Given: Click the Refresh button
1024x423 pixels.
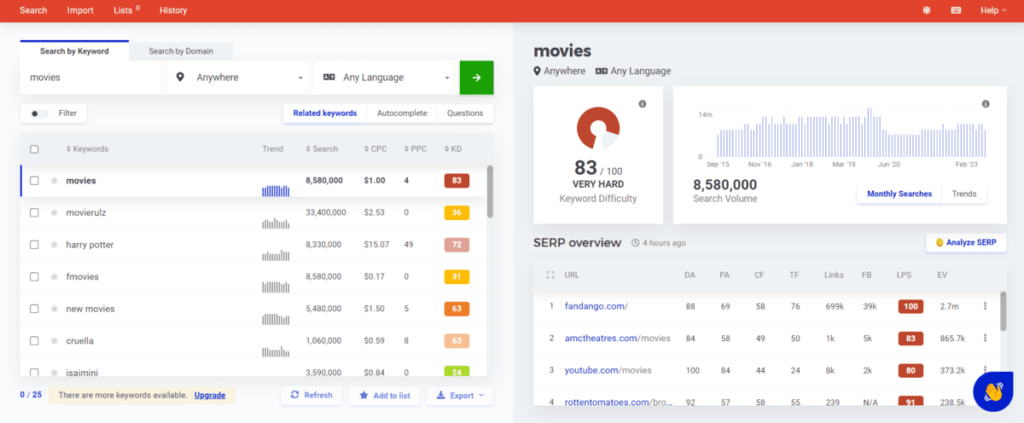Looking at the screenshot, I should point(312,396).
